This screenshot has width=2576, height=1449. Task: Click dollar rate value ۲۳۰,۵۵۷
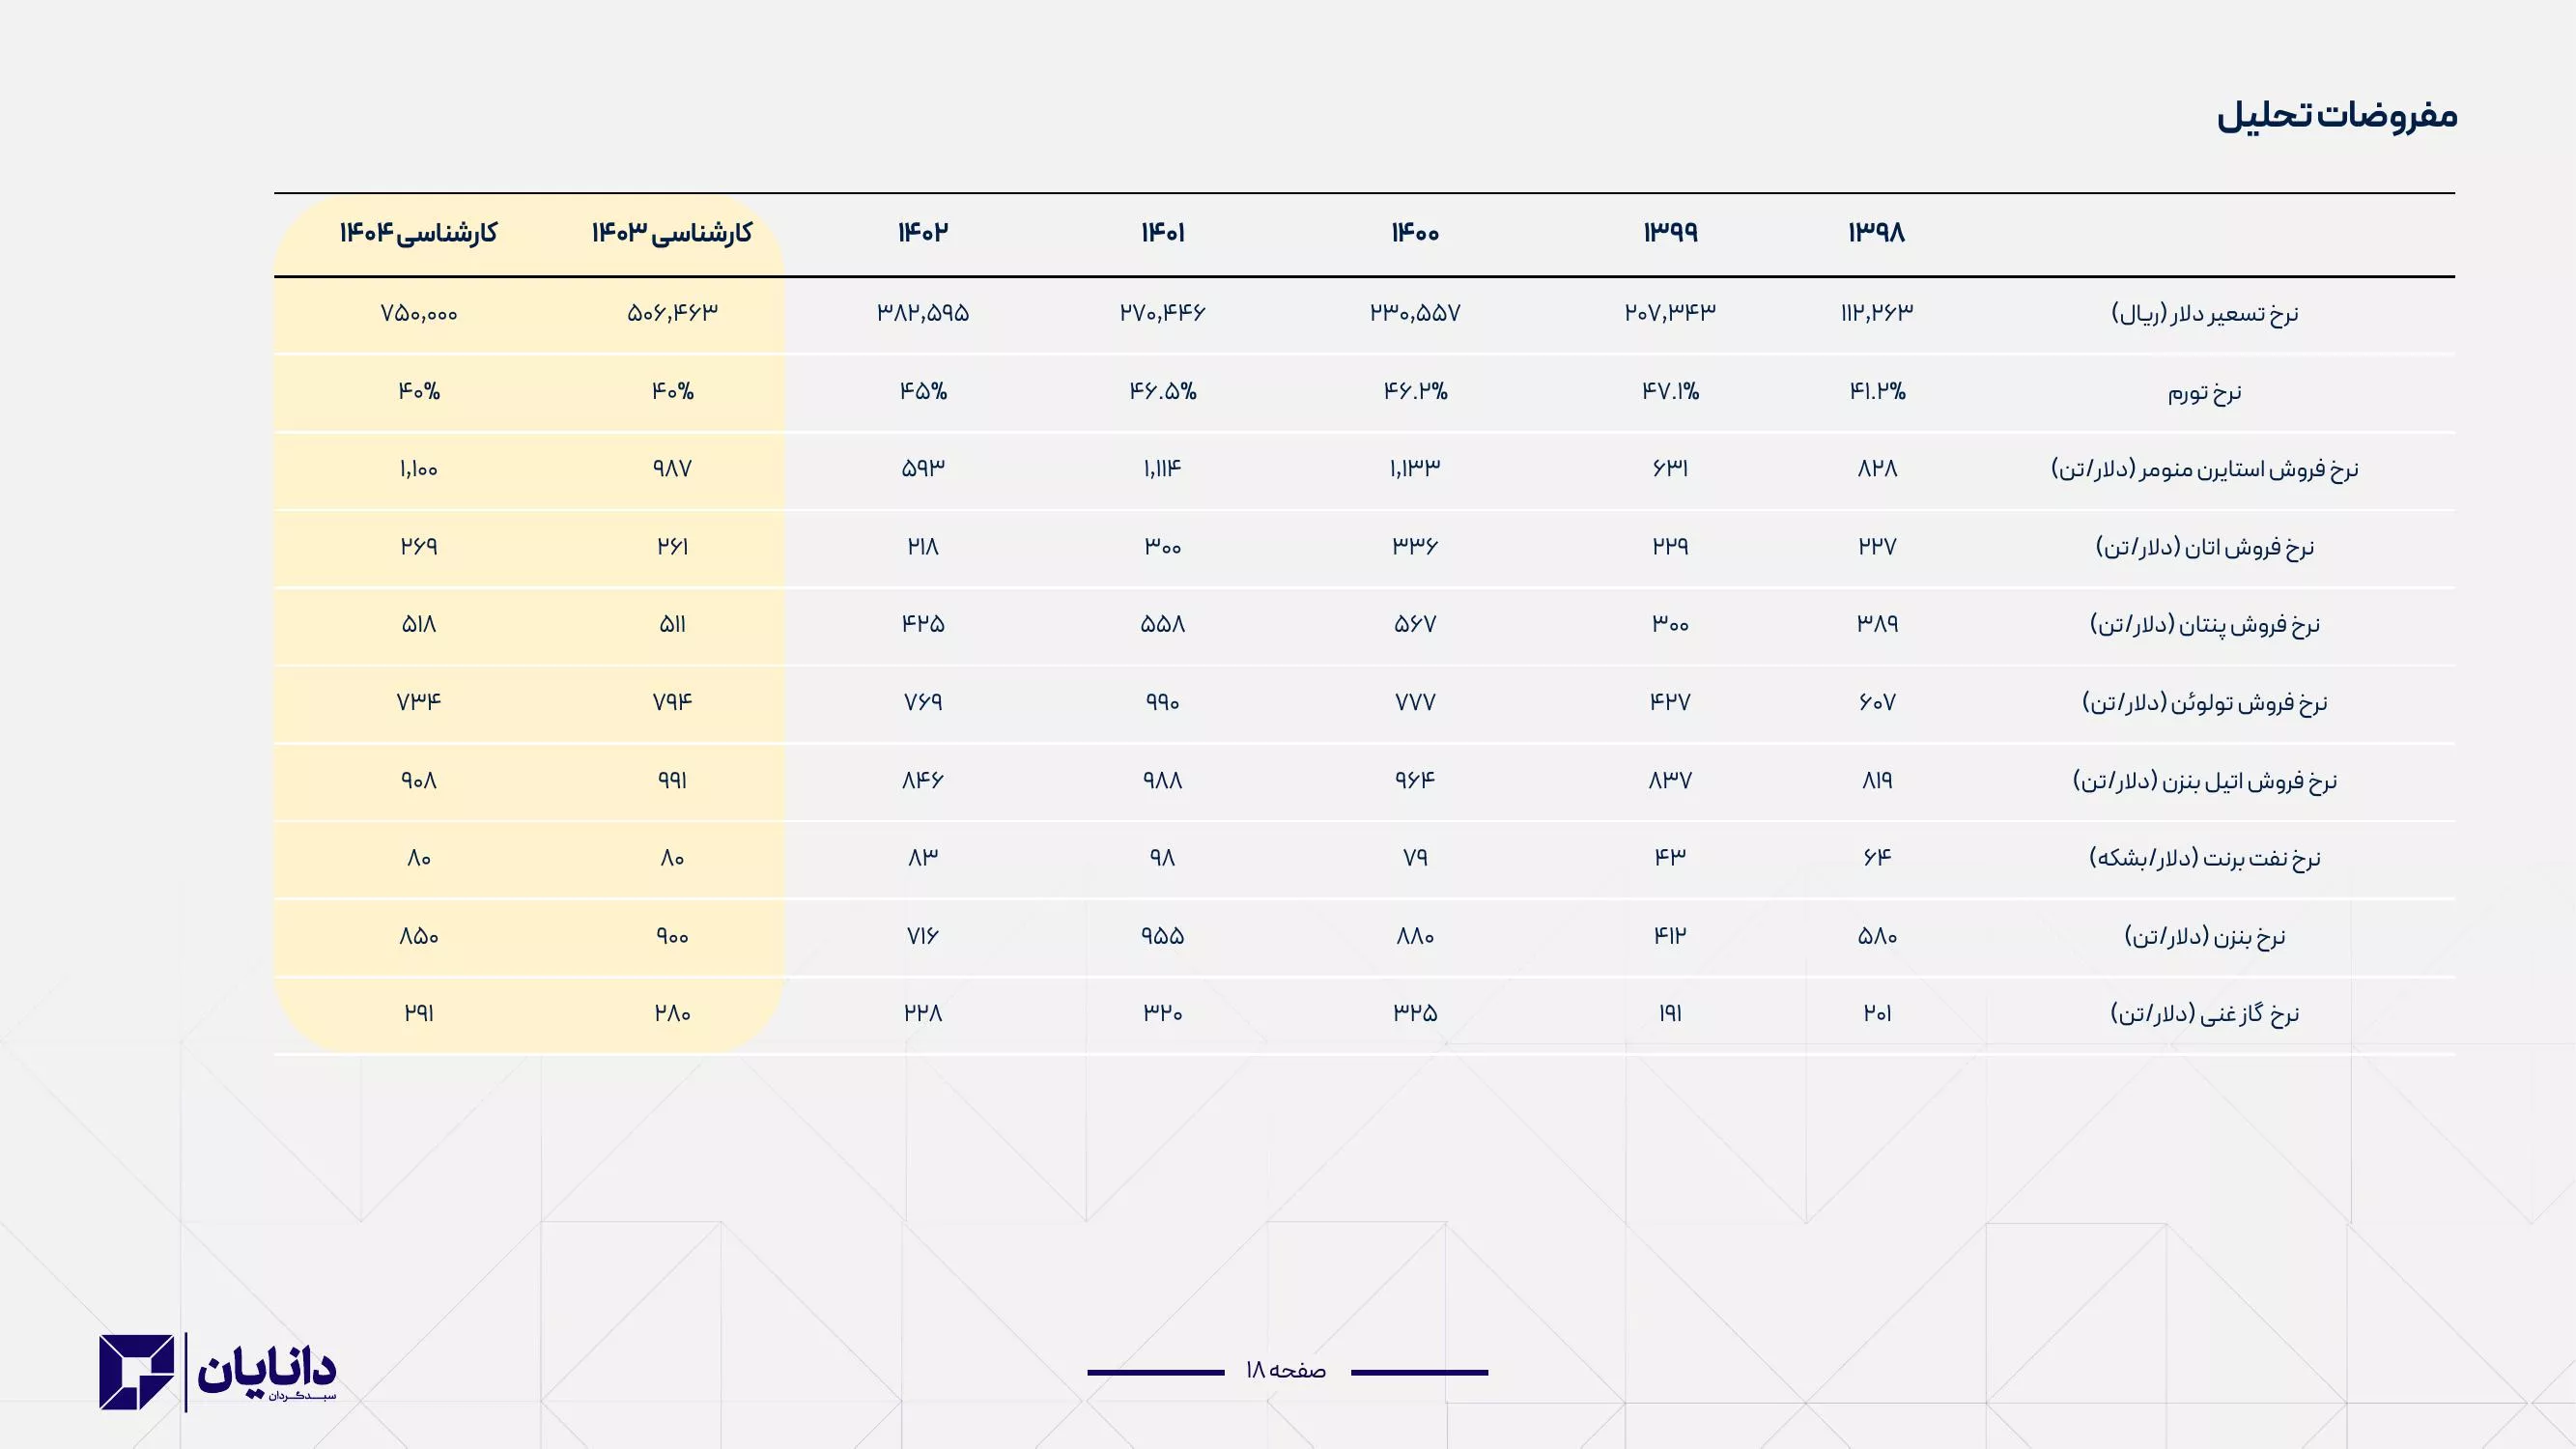pos(1415,313)
